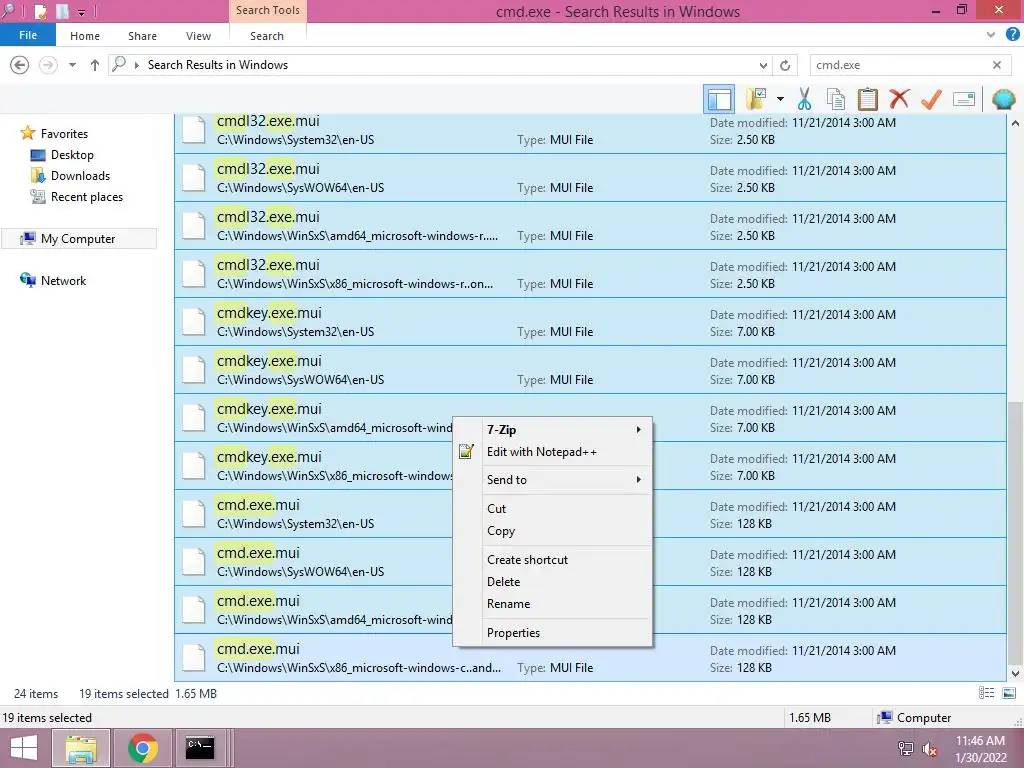1024x768 pixels.
Task: Click the Forward navigation arrow
Action: coord(48,65)
